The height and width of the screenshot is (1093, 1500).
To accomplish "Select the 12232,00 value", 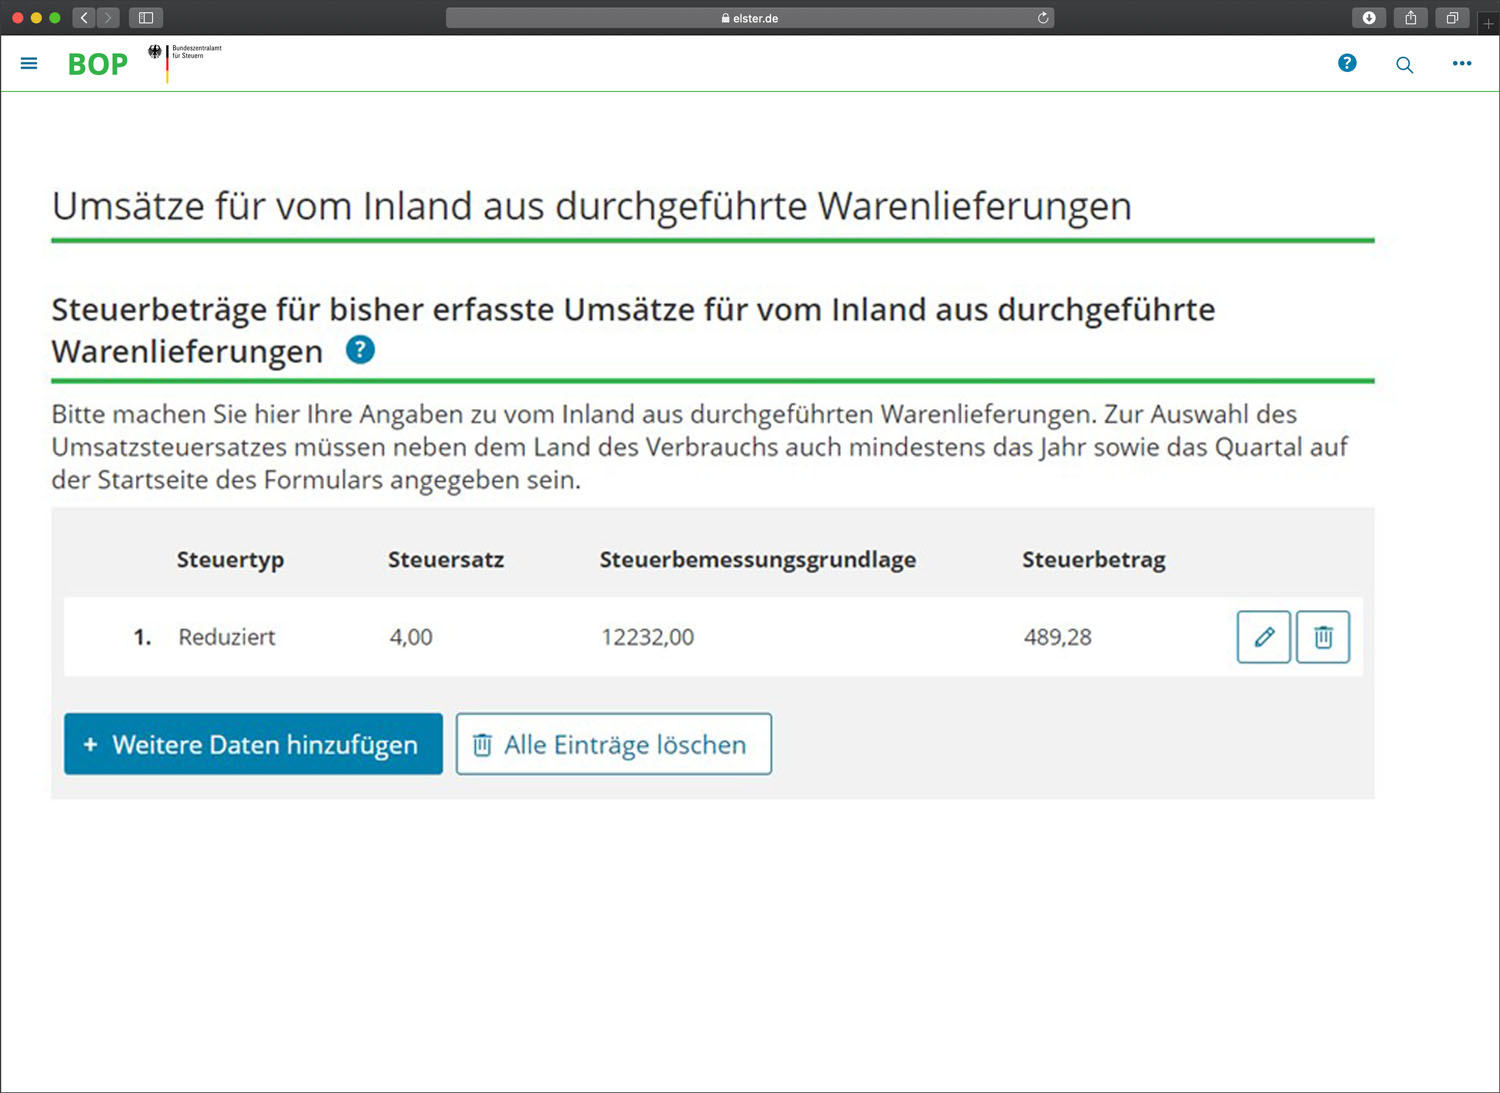I will (648, 637).
